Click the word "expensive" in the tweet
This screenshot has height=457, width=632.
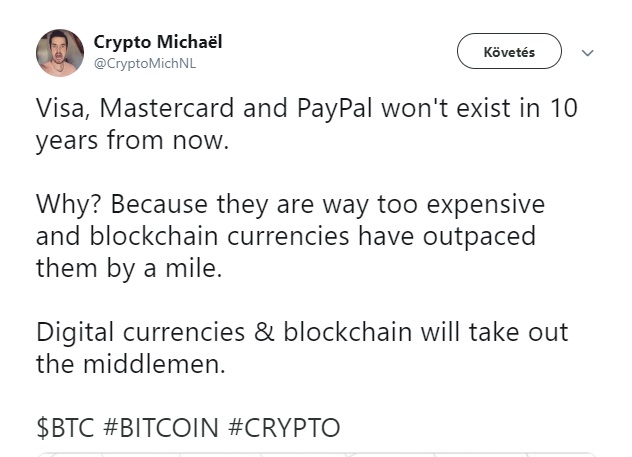(486, 205)
